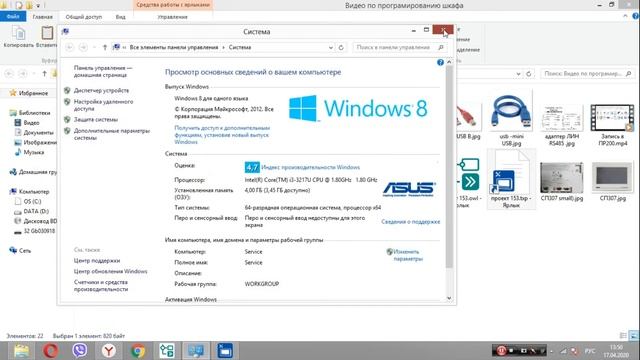The height and width of the screenshot is (360, 640).
Task: Click РУС language indicator in tray
Action: tap(590, 351)
